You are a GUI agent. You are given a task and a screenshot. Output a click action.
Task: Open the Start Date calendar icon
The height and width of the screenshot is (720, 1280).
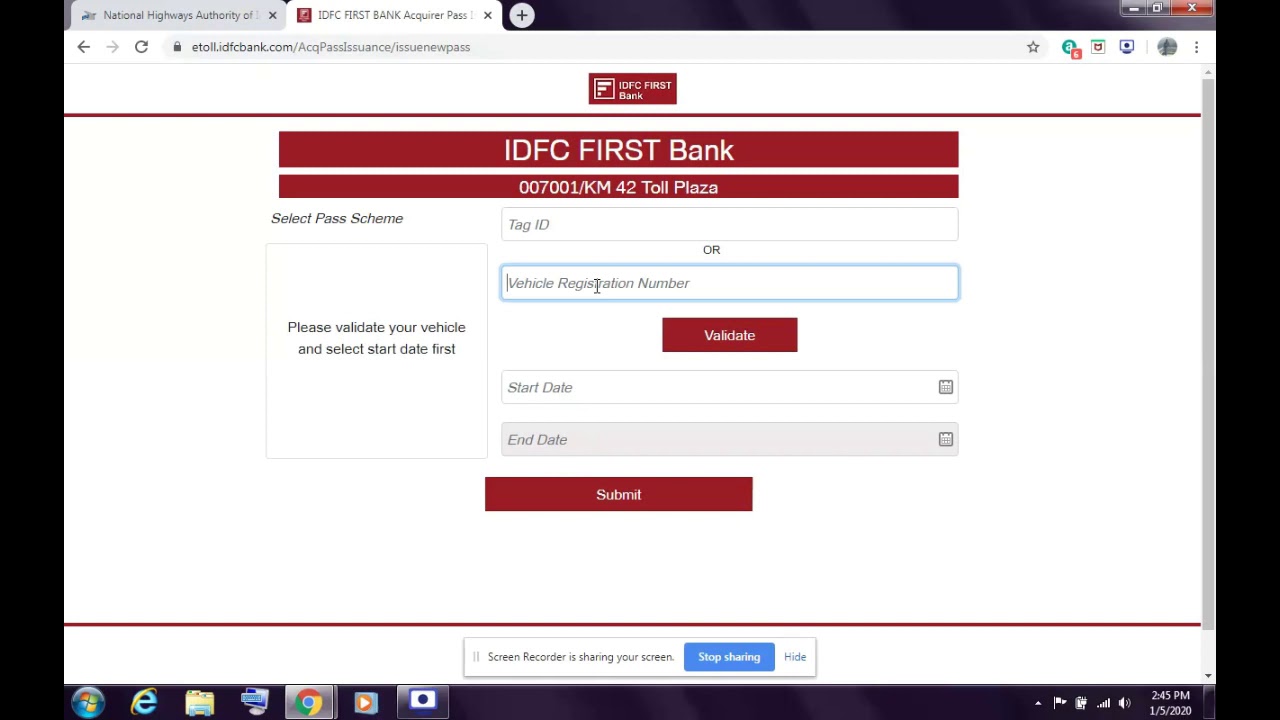pos(945,387)
